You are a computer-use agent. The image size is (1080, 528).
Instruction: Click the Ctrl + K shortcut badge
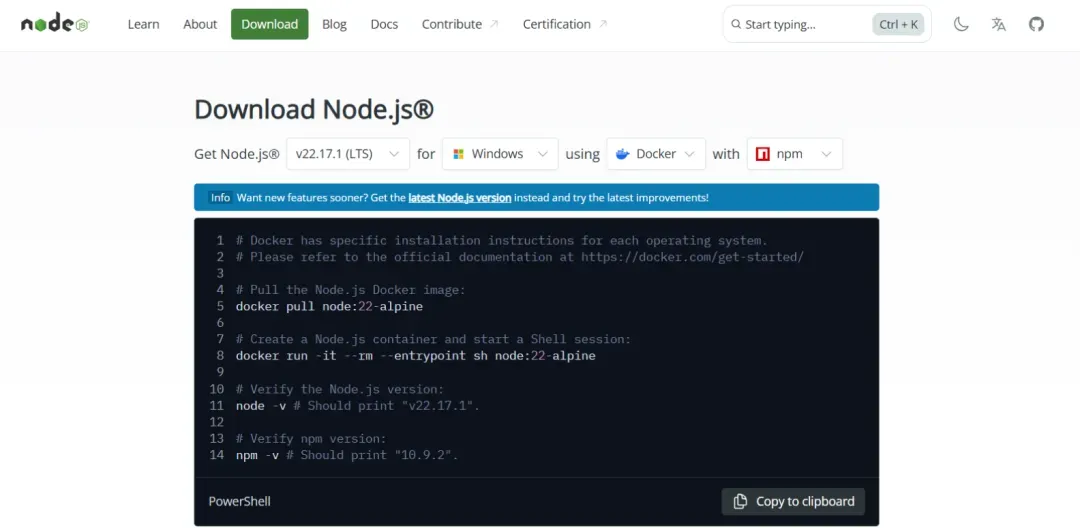(898, 25)
